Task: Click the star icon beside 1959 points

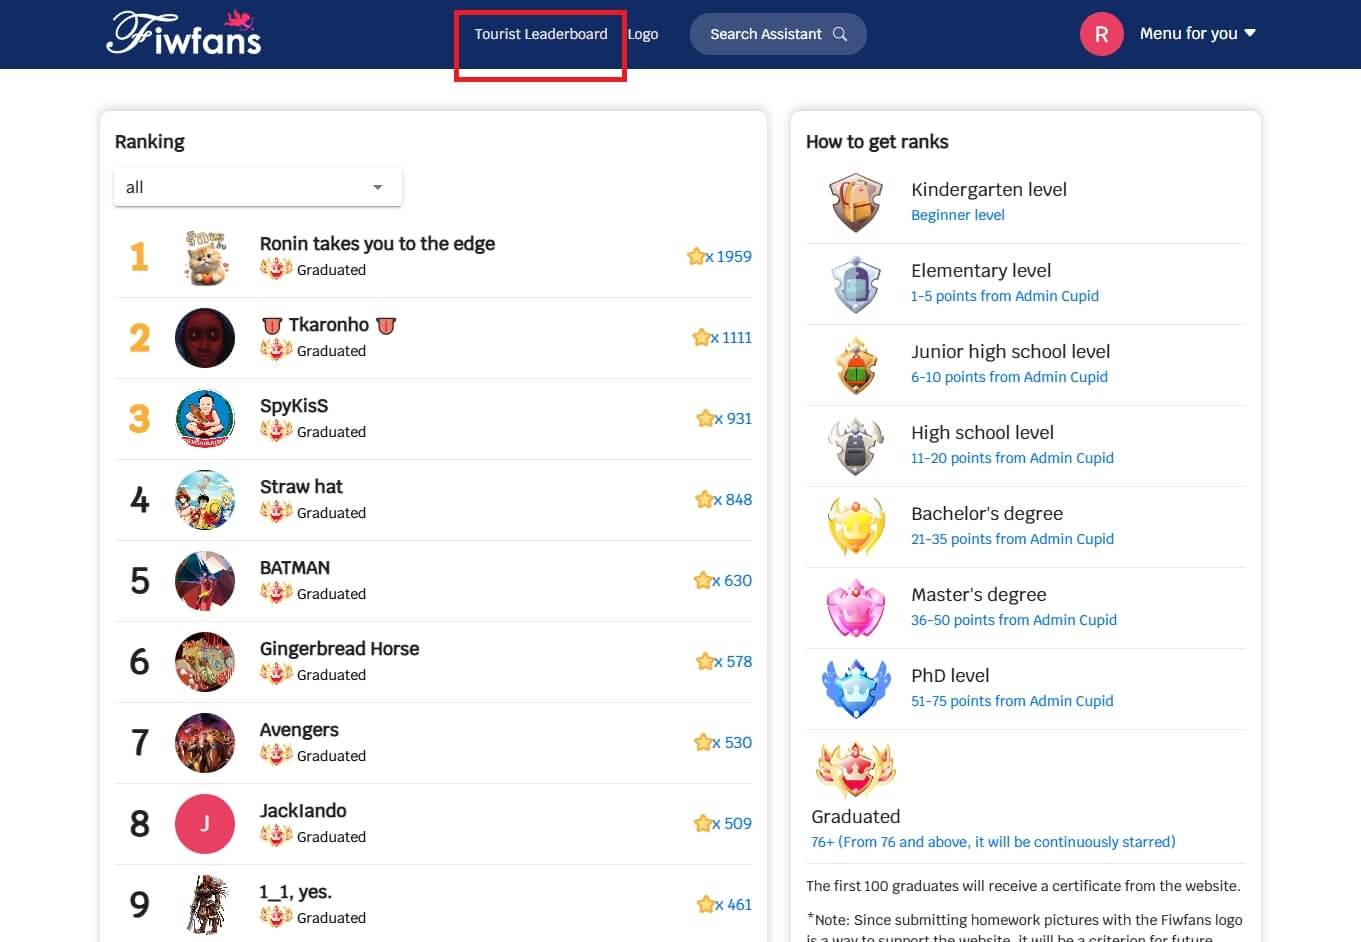Action: click(x=696, y=256)
